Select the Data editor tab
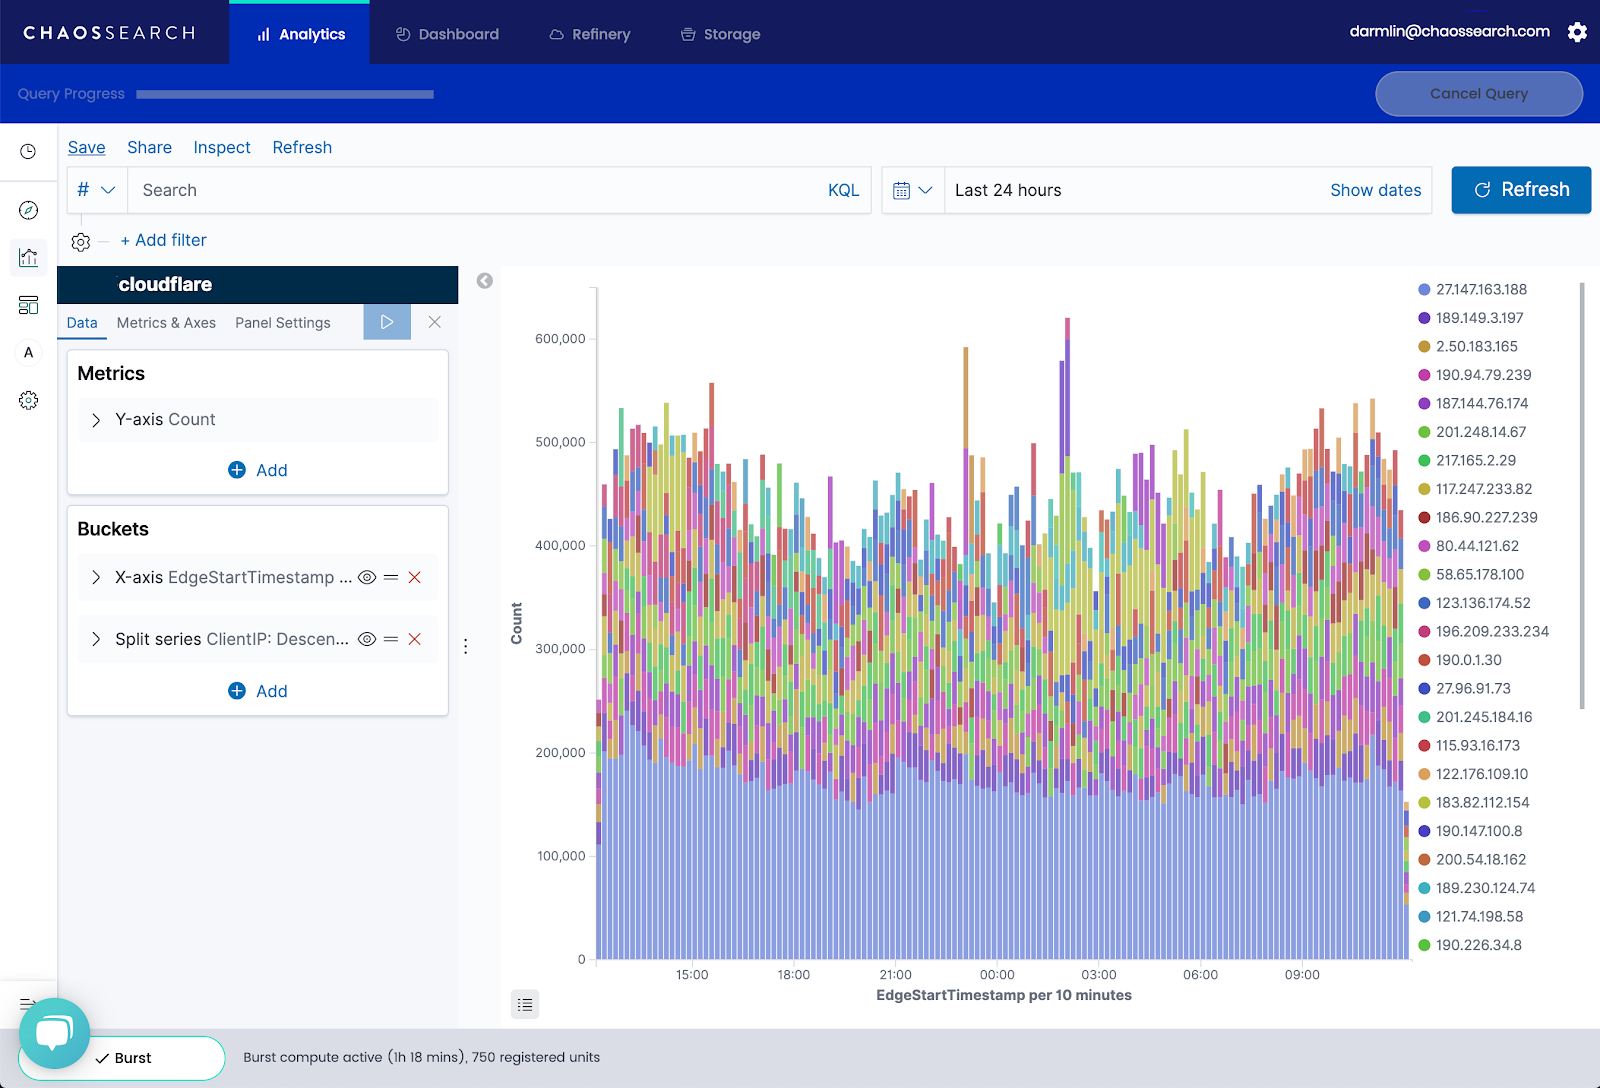The image size is (1600, 1088). (x=82, y=322)
